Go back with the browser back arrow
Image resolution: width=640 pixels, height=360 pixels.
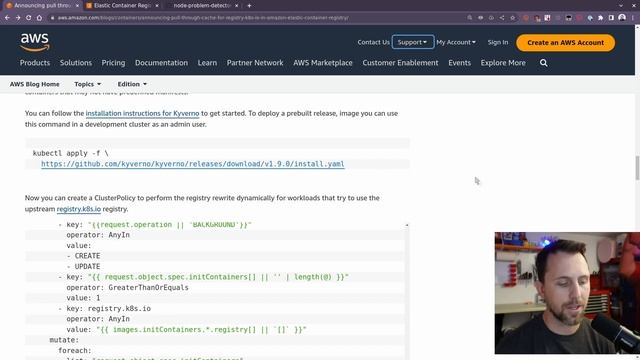[7, 18]
